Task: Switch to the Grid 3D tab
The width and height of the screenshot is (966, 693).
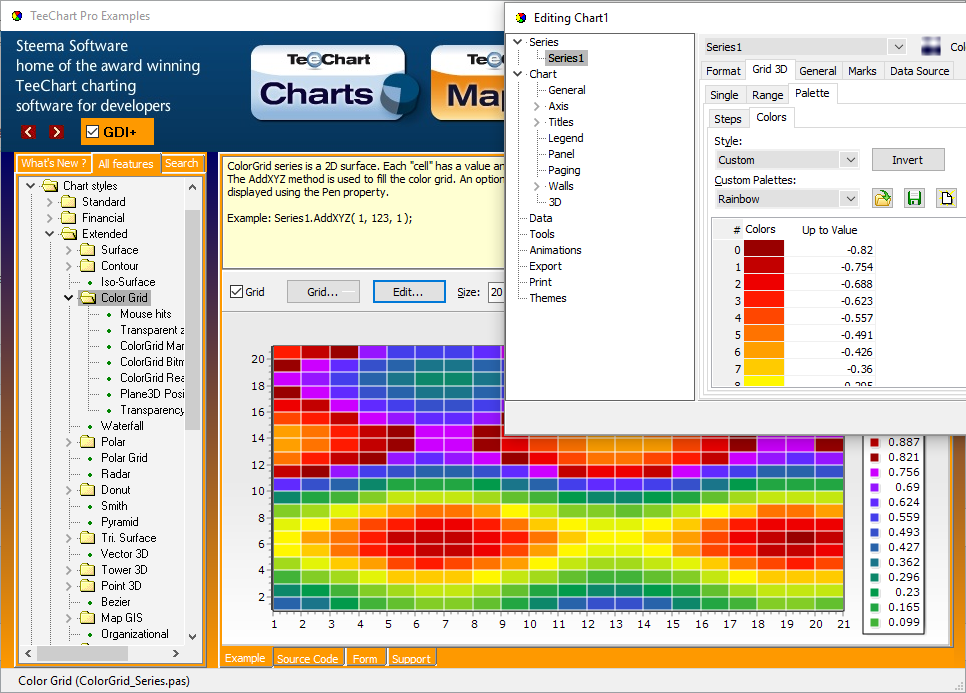Action: pos(769,69)
